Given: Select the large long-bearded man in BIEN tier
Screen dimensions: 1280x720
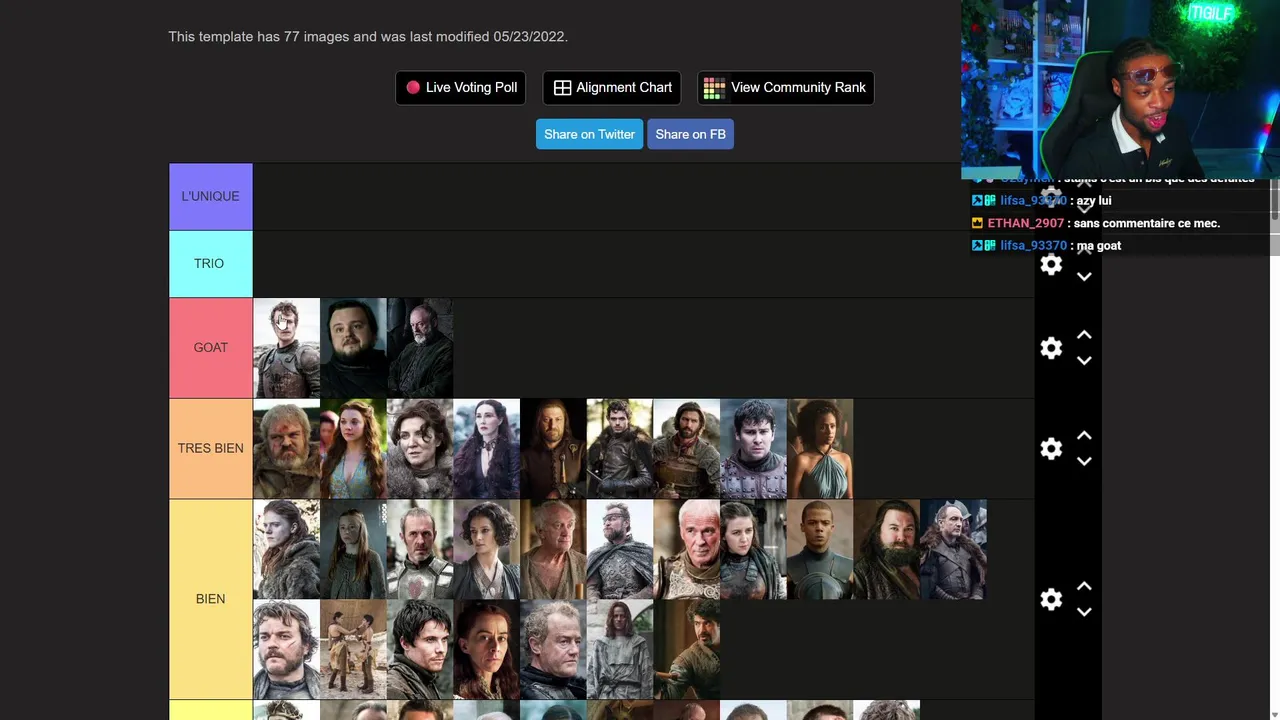Looking at the screenshot, I should 886,549.
